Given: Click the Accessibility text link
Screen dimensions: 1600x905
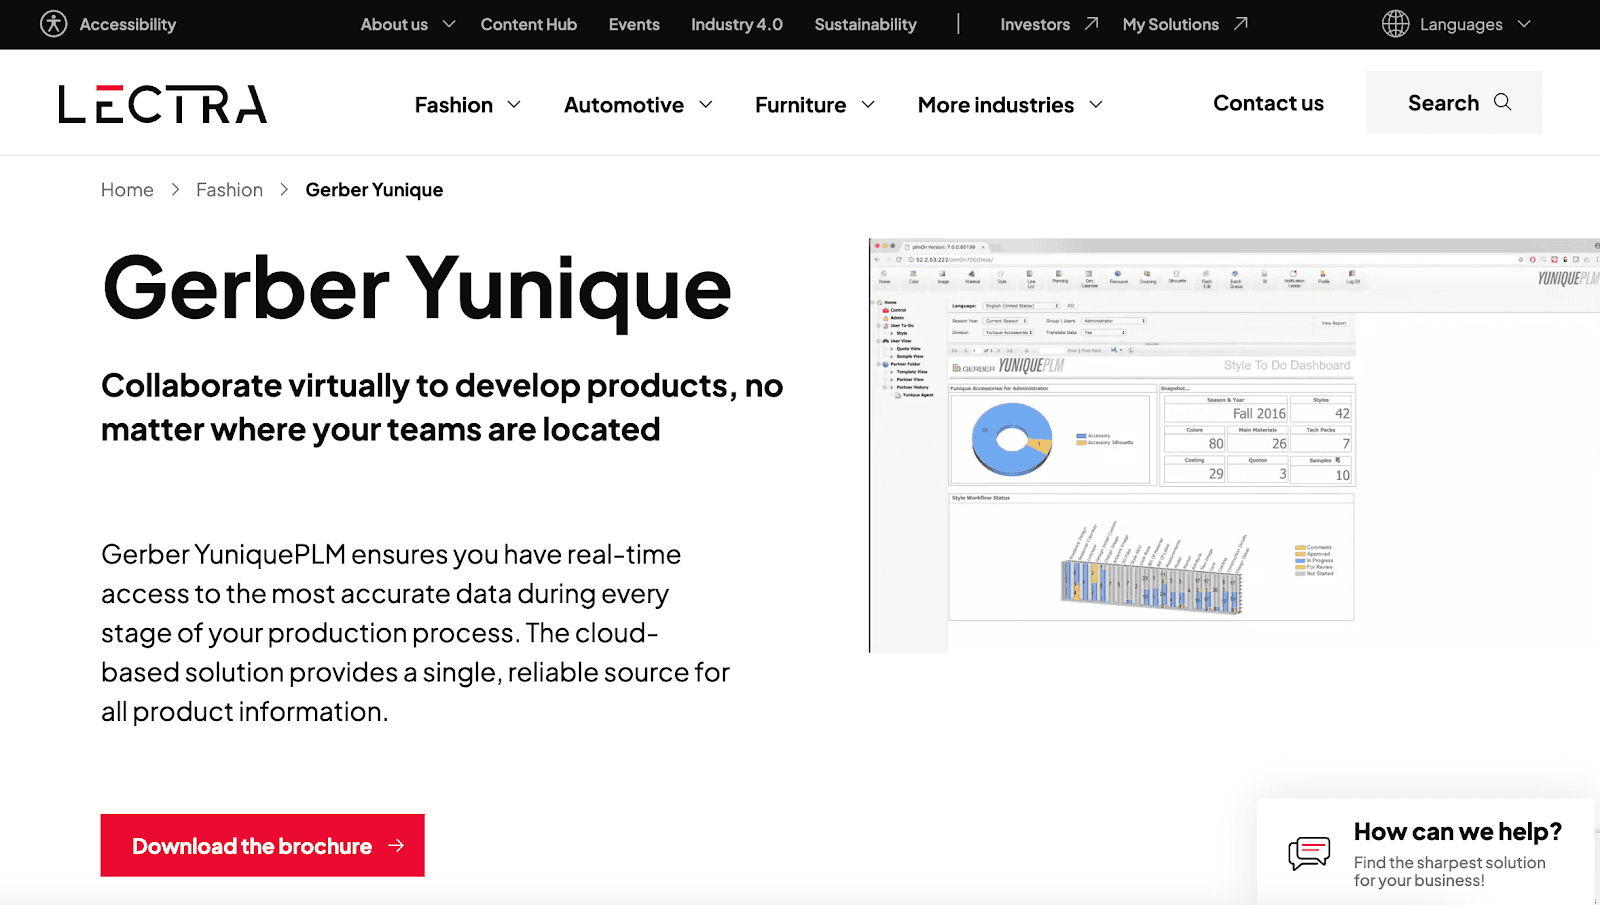Looking at the screenshot, I should (x=128, y=24).
